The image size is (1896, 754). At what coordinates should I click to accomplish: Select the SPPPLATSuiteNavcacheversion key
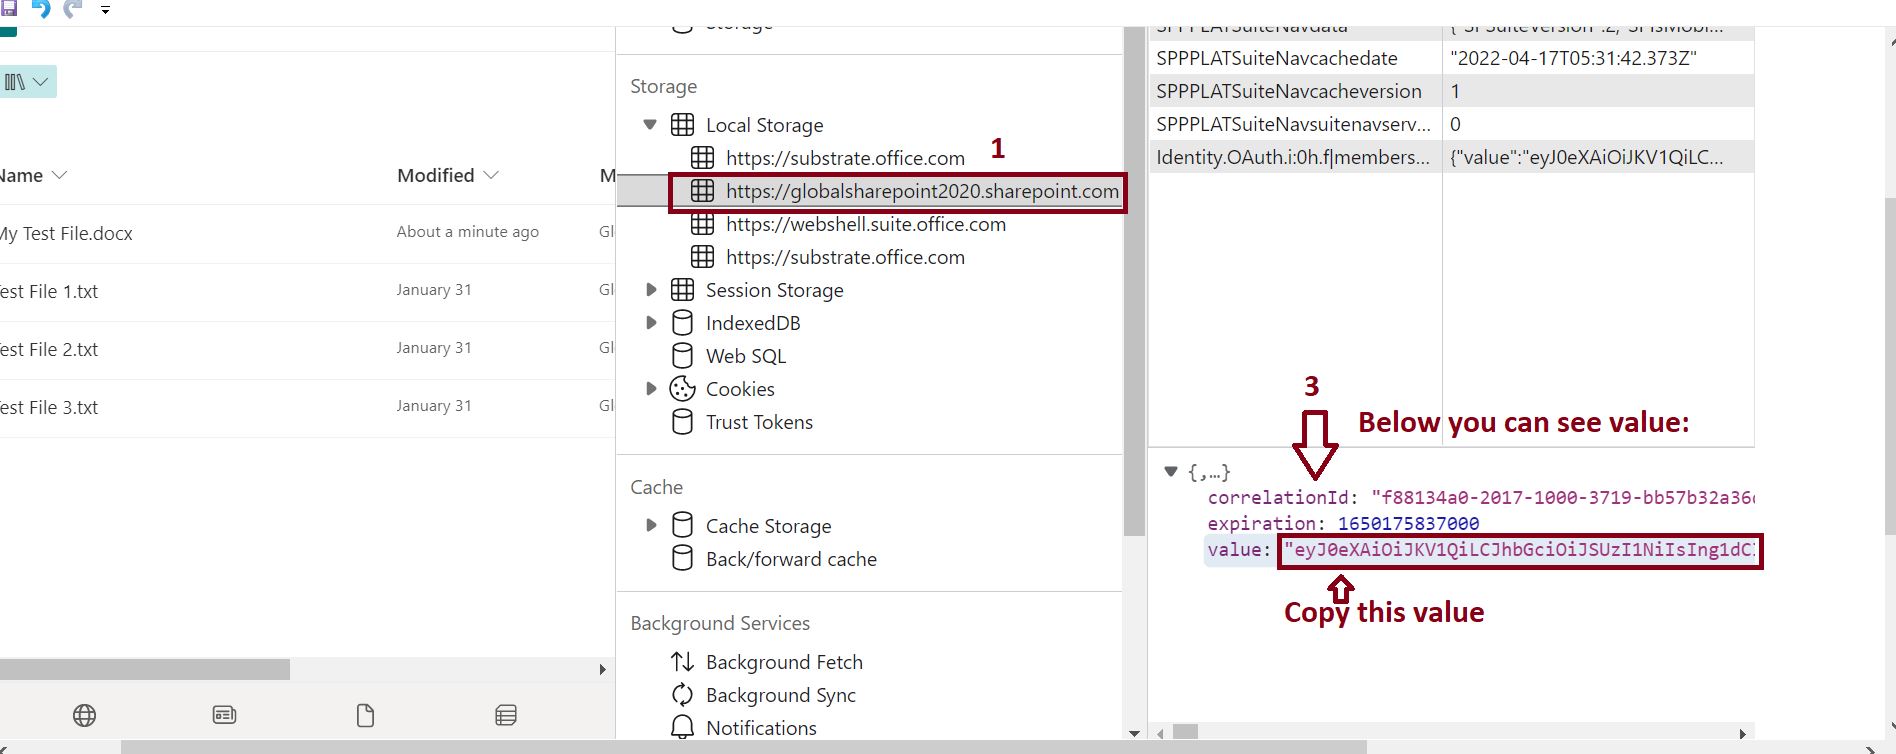1289,91
